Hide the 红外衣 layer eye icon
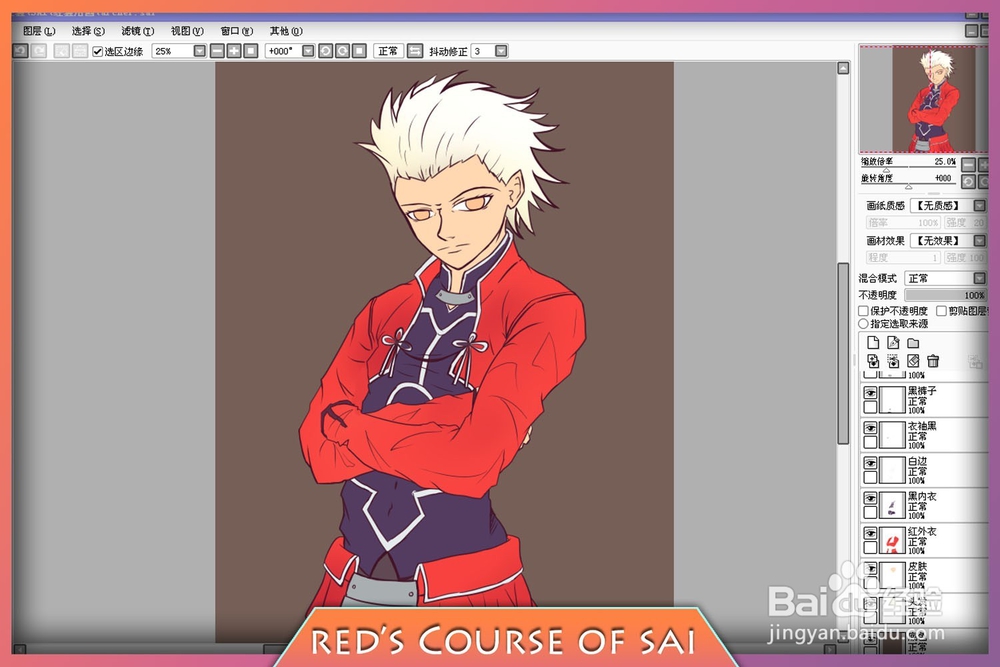This screenshot has height=667, width=1000. (x=870, y=534)
